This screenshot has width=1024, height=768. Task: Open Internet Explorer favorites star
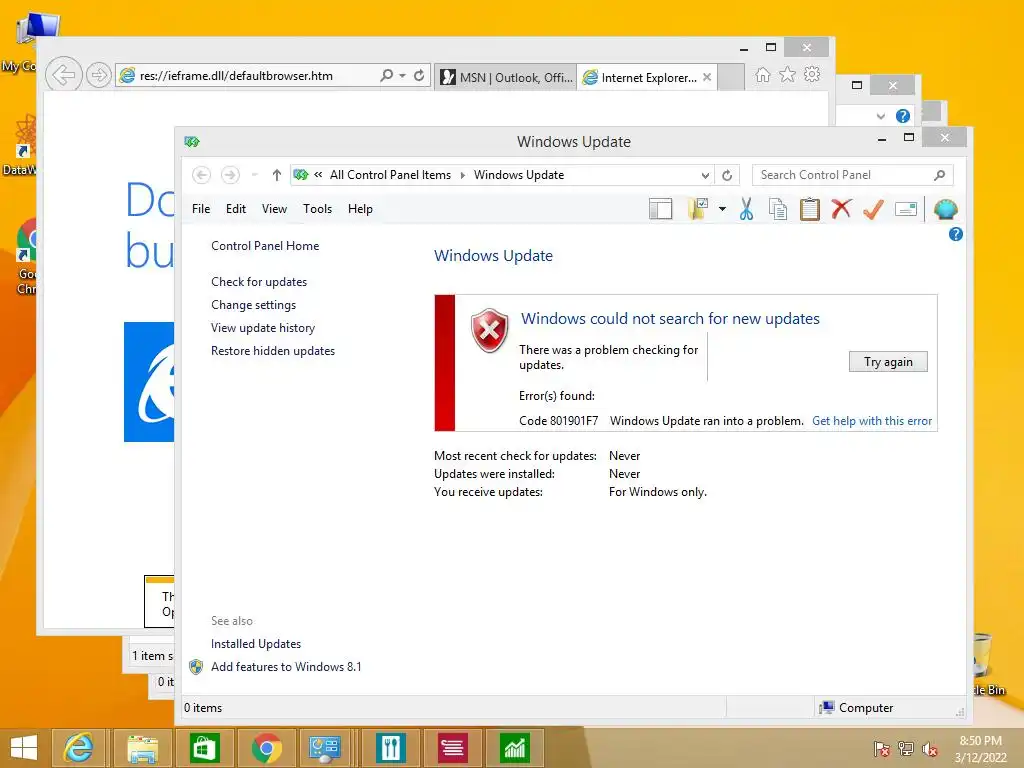(788, 74)
